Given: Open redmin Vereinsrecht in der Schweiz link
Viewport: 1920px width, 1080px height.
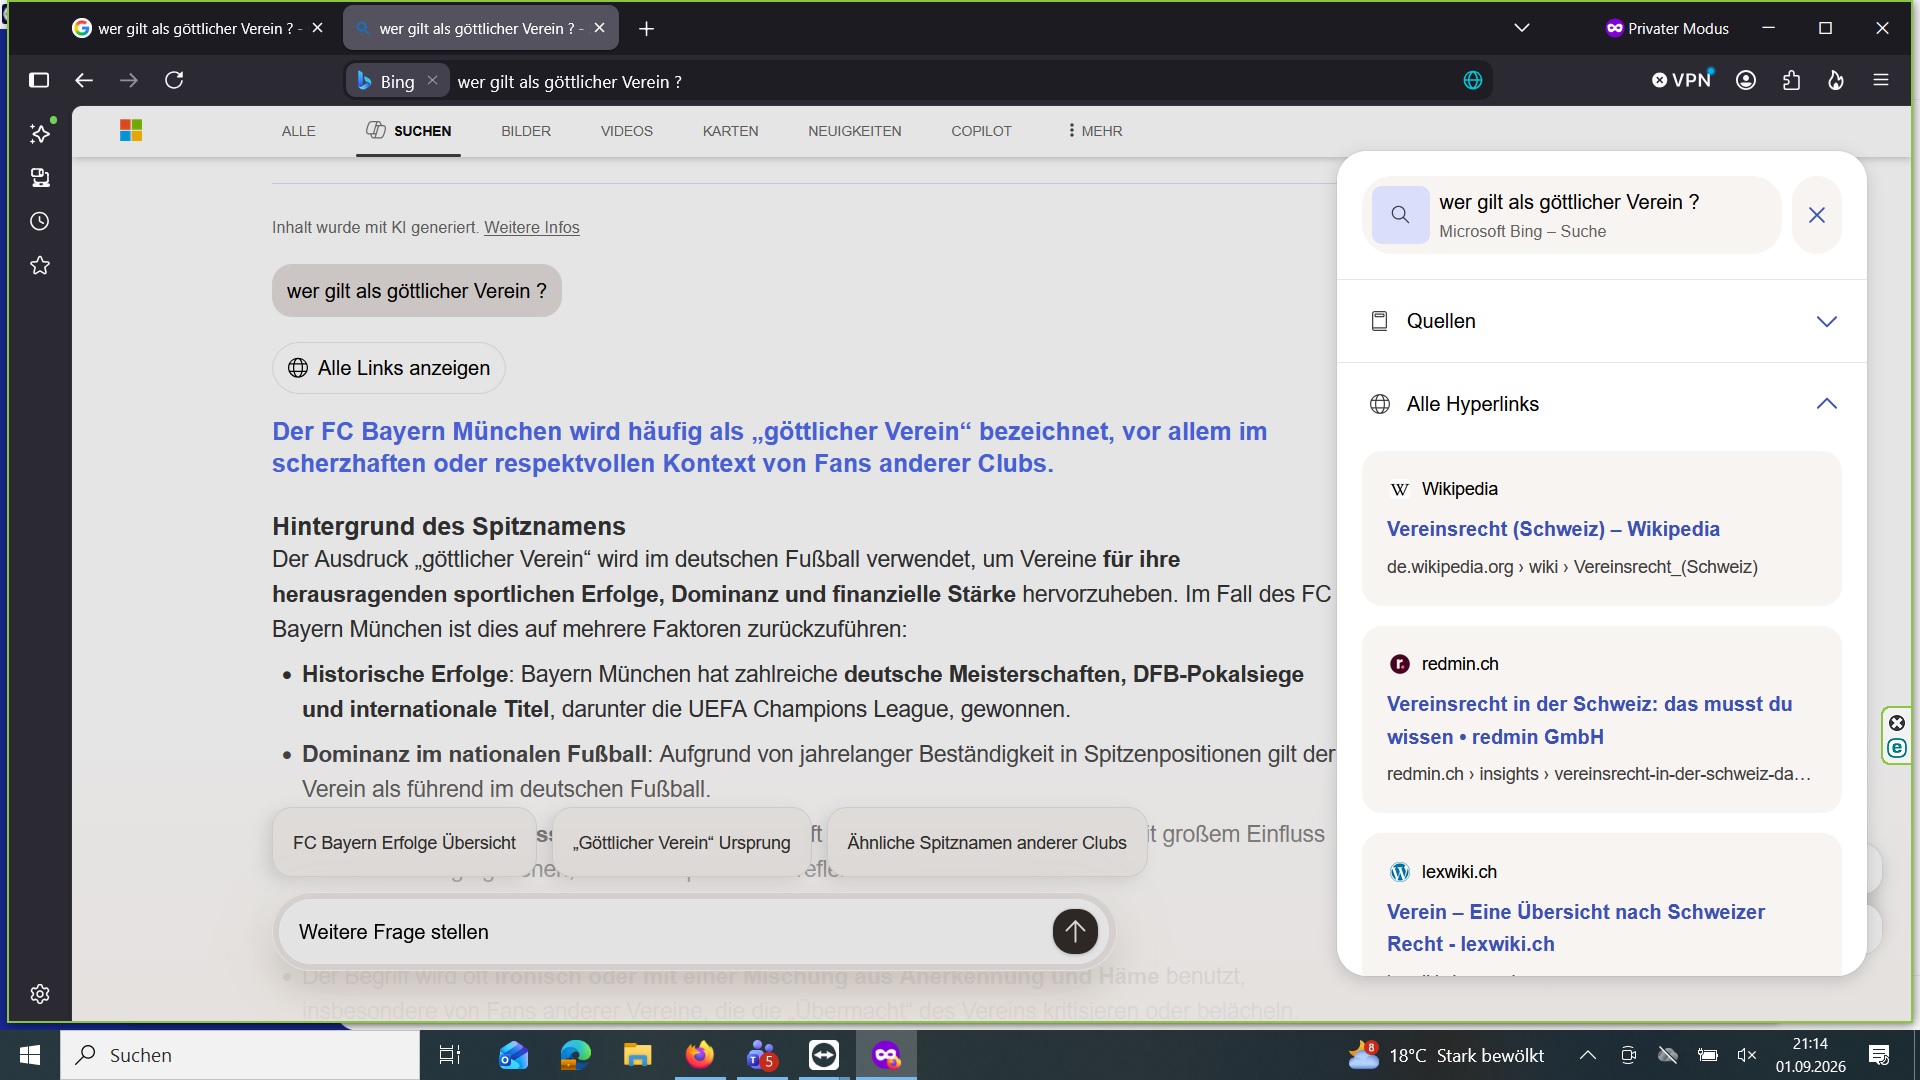Looking at the screenshot, I should (1589, 720).
